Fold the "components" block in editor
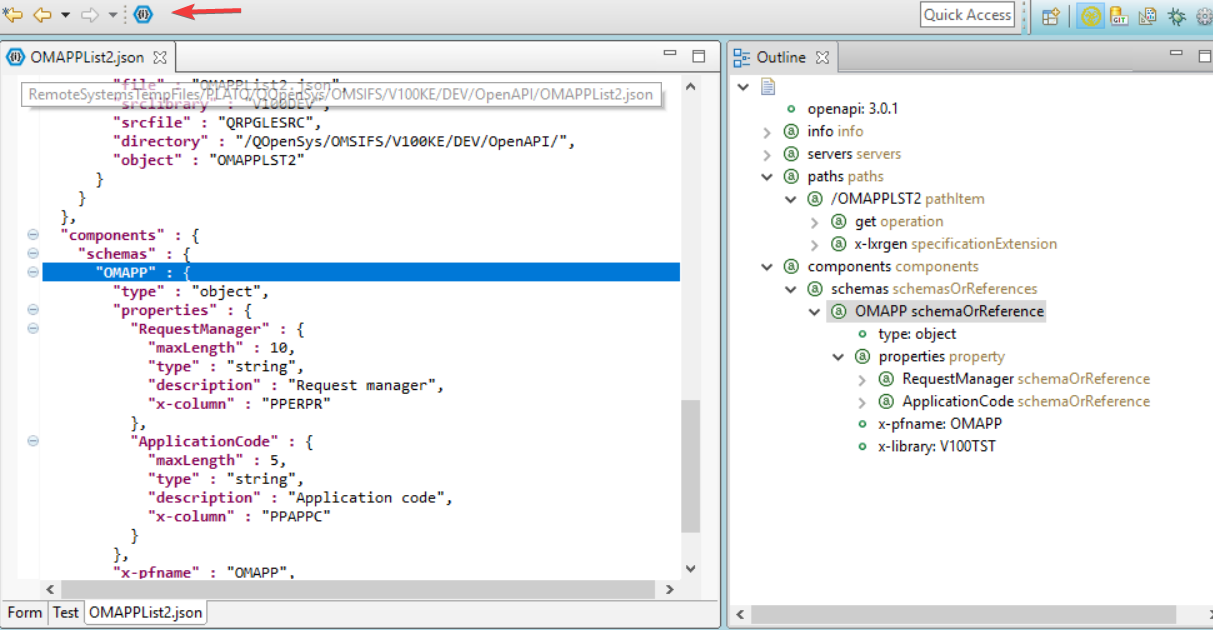The image size is (1213, 630). click(33, 235)
